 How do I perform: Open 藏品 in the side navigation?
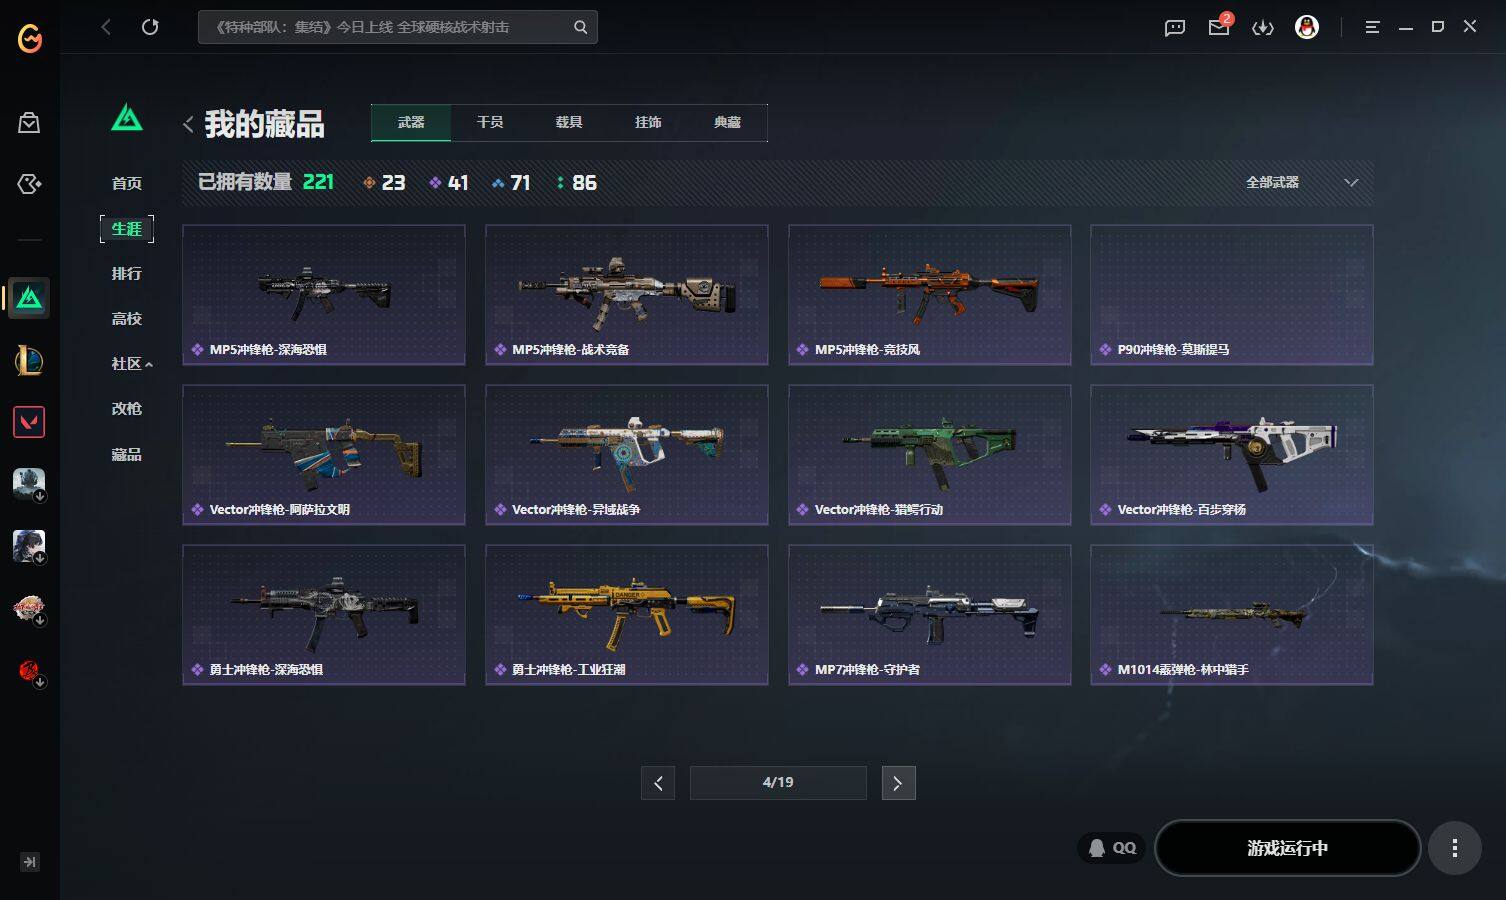127,455
